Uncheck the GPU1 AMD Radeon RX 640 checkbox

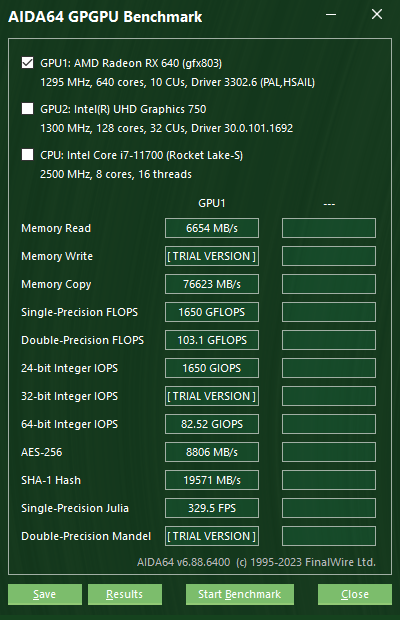tap(27, 63)
